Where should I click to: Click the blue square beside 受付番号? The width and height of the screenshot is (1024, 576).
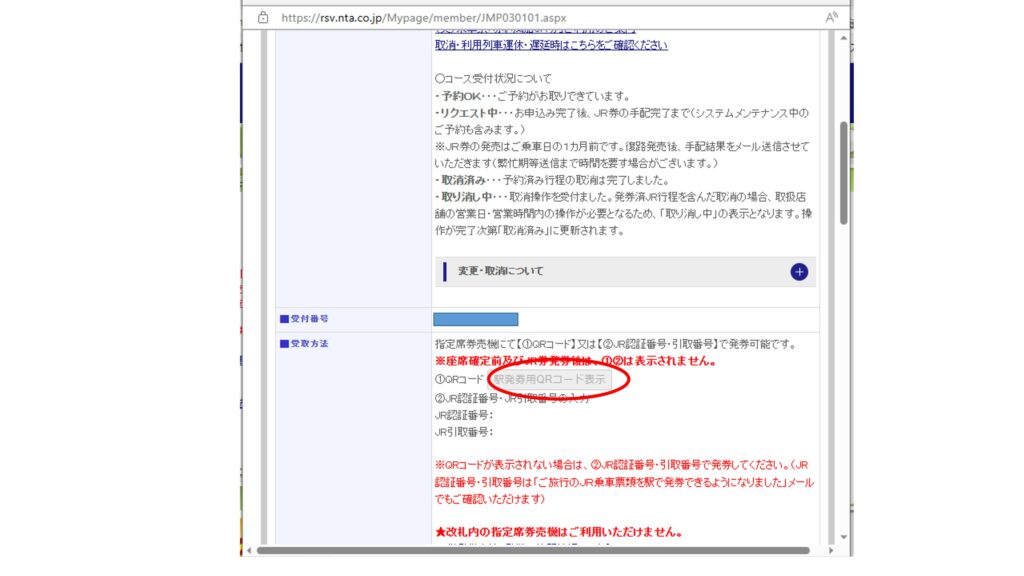click(x=284, y=319)
